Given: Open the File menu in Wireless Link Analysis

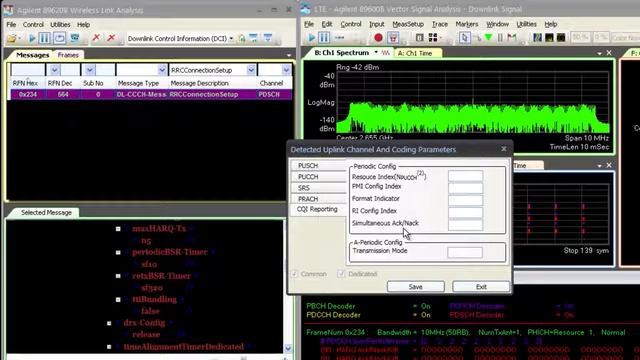Looking at the screenshot, I should pos(11,25).
